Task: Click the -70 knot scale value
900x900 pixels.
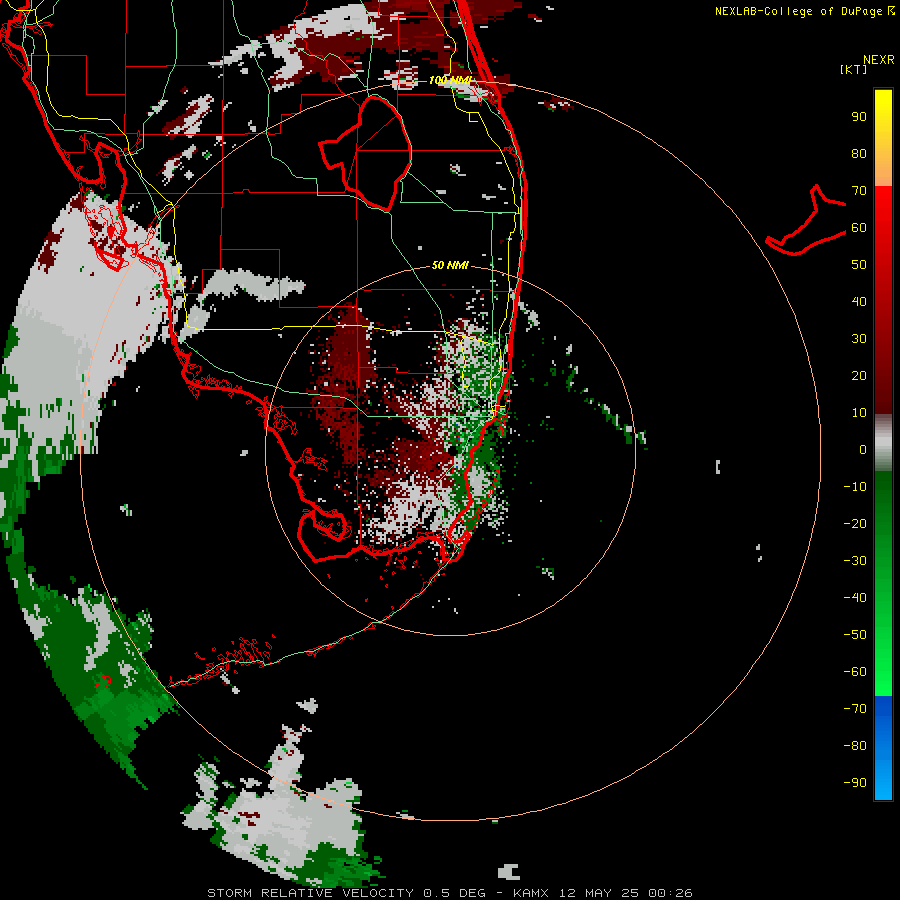Action: pos(855,709)
